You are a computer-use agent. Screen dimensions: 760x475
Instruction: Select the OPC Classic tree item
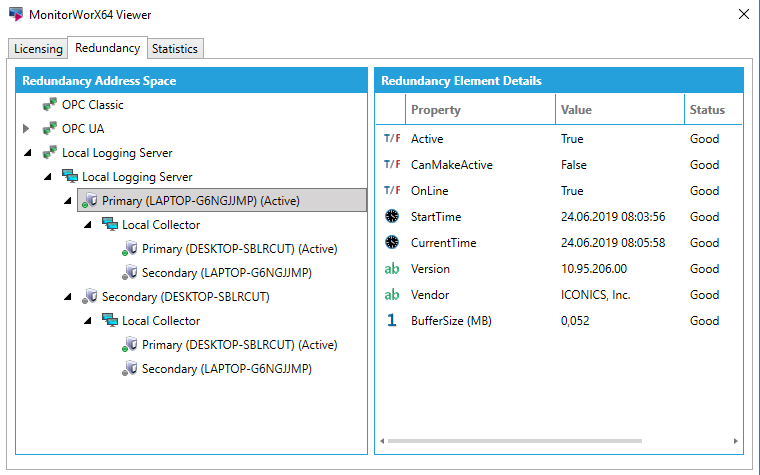[93, 105]
